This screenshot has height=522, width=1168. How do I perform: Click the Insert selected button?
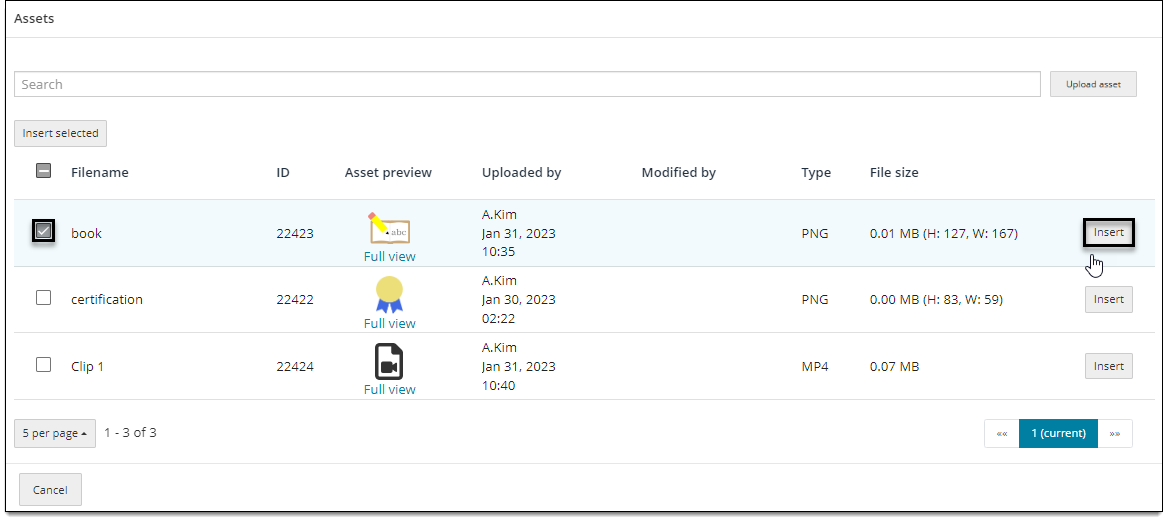(60, 133)
